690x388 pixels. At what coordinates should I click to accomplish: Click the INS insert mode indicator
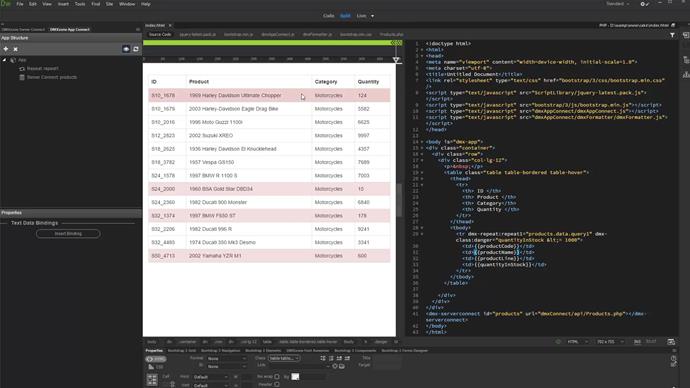point(637,342)
